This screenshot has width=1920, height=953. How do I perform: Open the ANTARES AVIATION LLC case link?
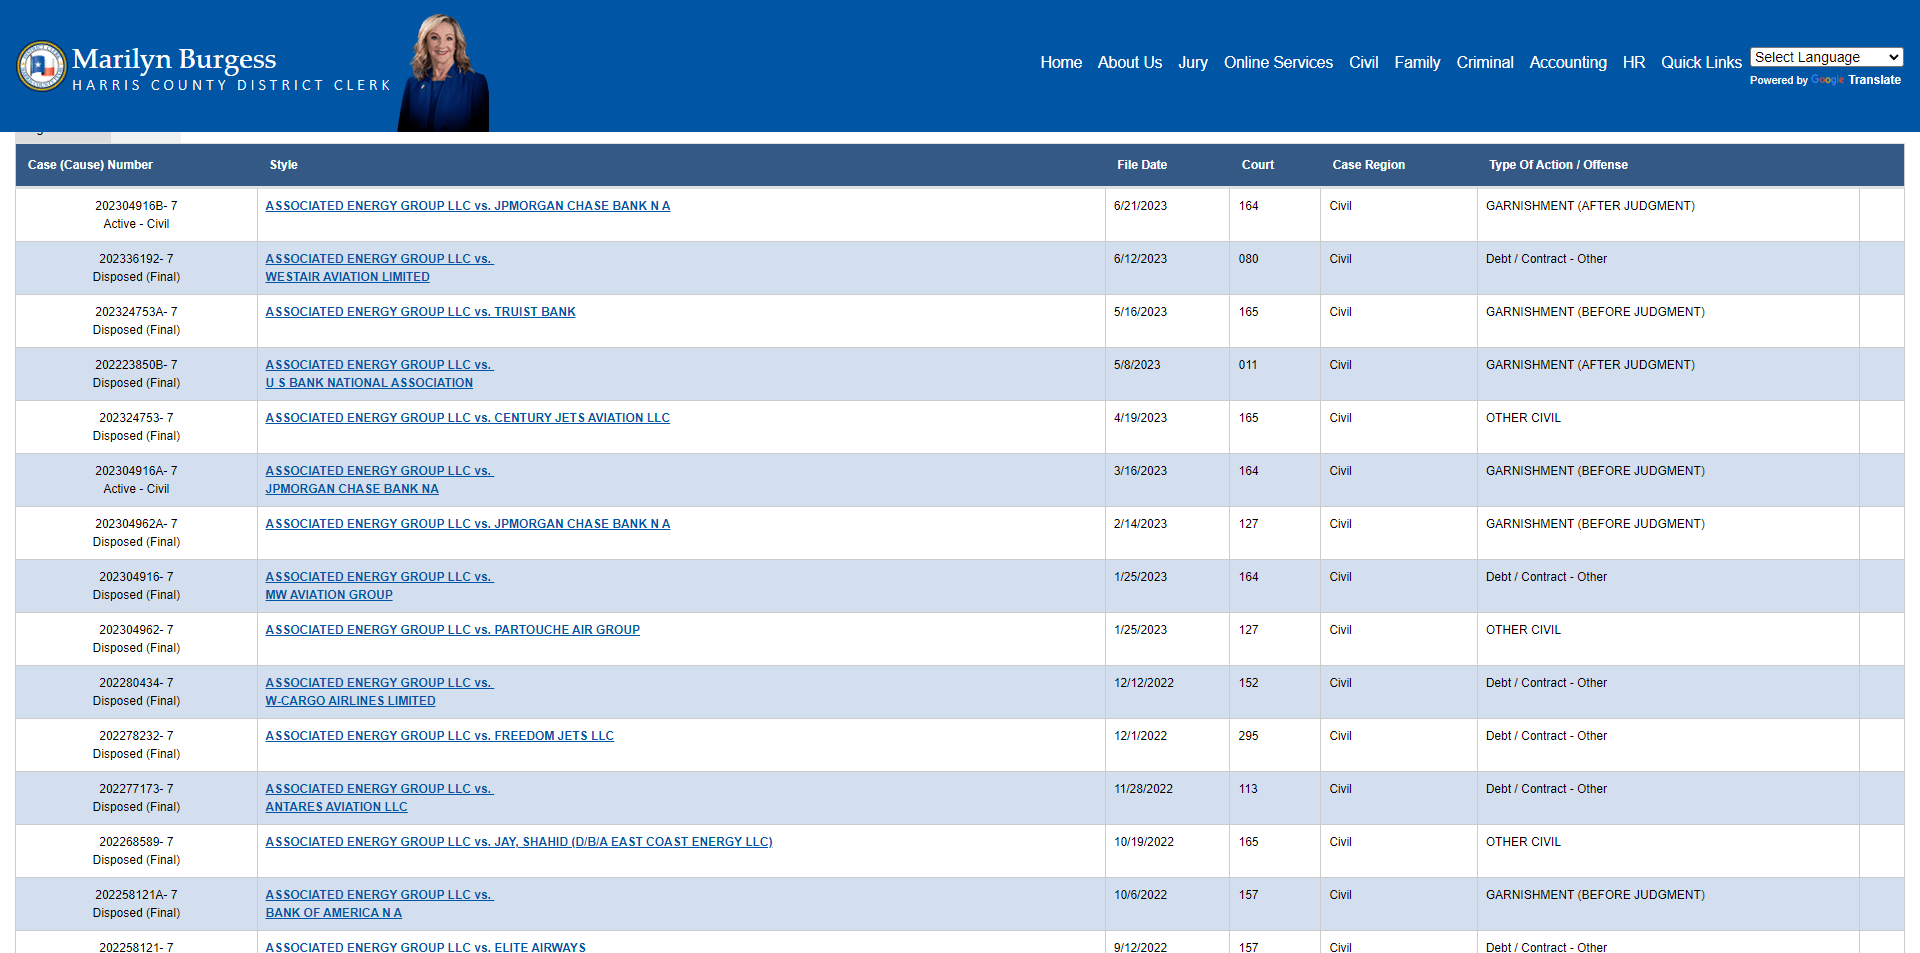380,798
